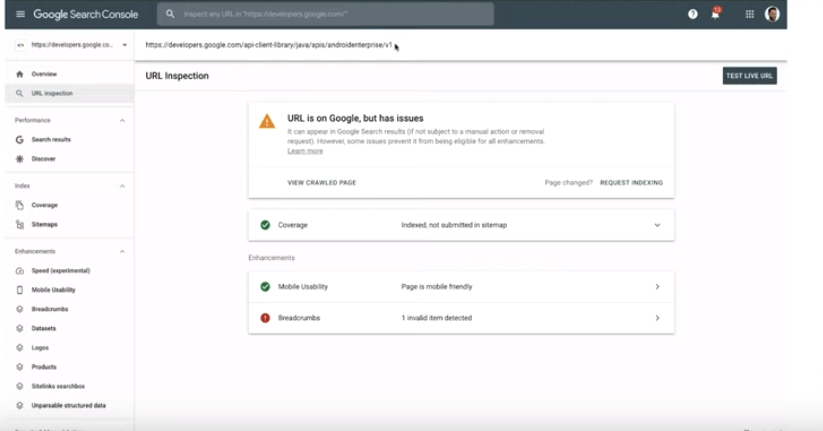Click the Overview home icon
Image resolution: width=823 pixels, height=431 pixels.
click(x=19, y=74)
